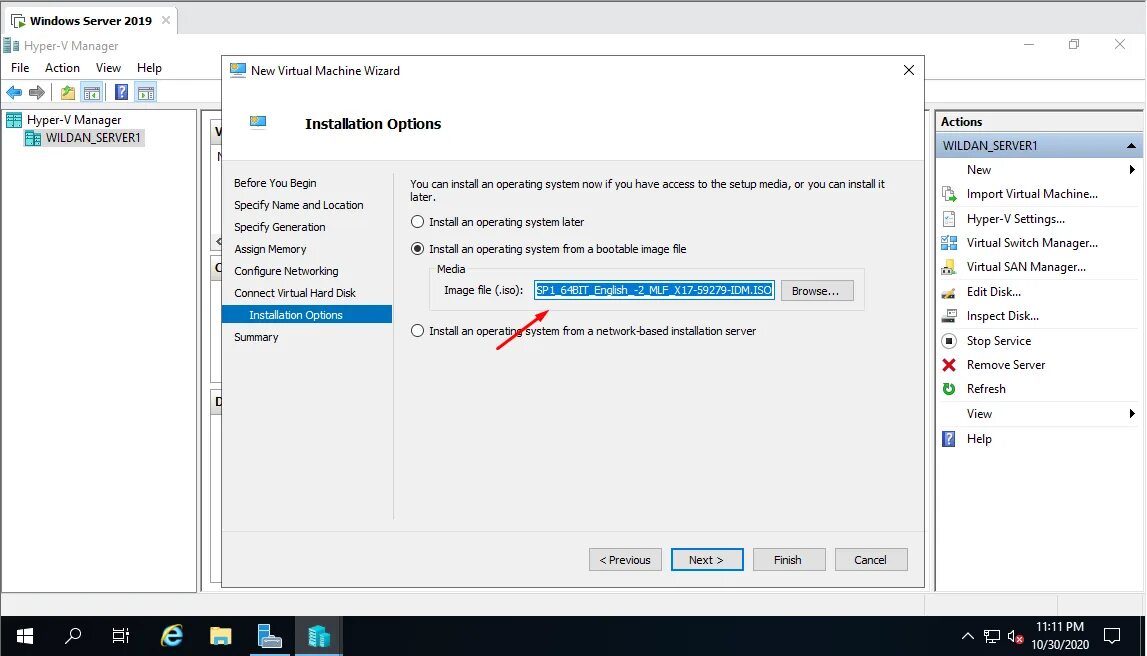Click the Stop Service icon
The height and width of the screenshot is (656, 1147).
[x=949, y=341]
